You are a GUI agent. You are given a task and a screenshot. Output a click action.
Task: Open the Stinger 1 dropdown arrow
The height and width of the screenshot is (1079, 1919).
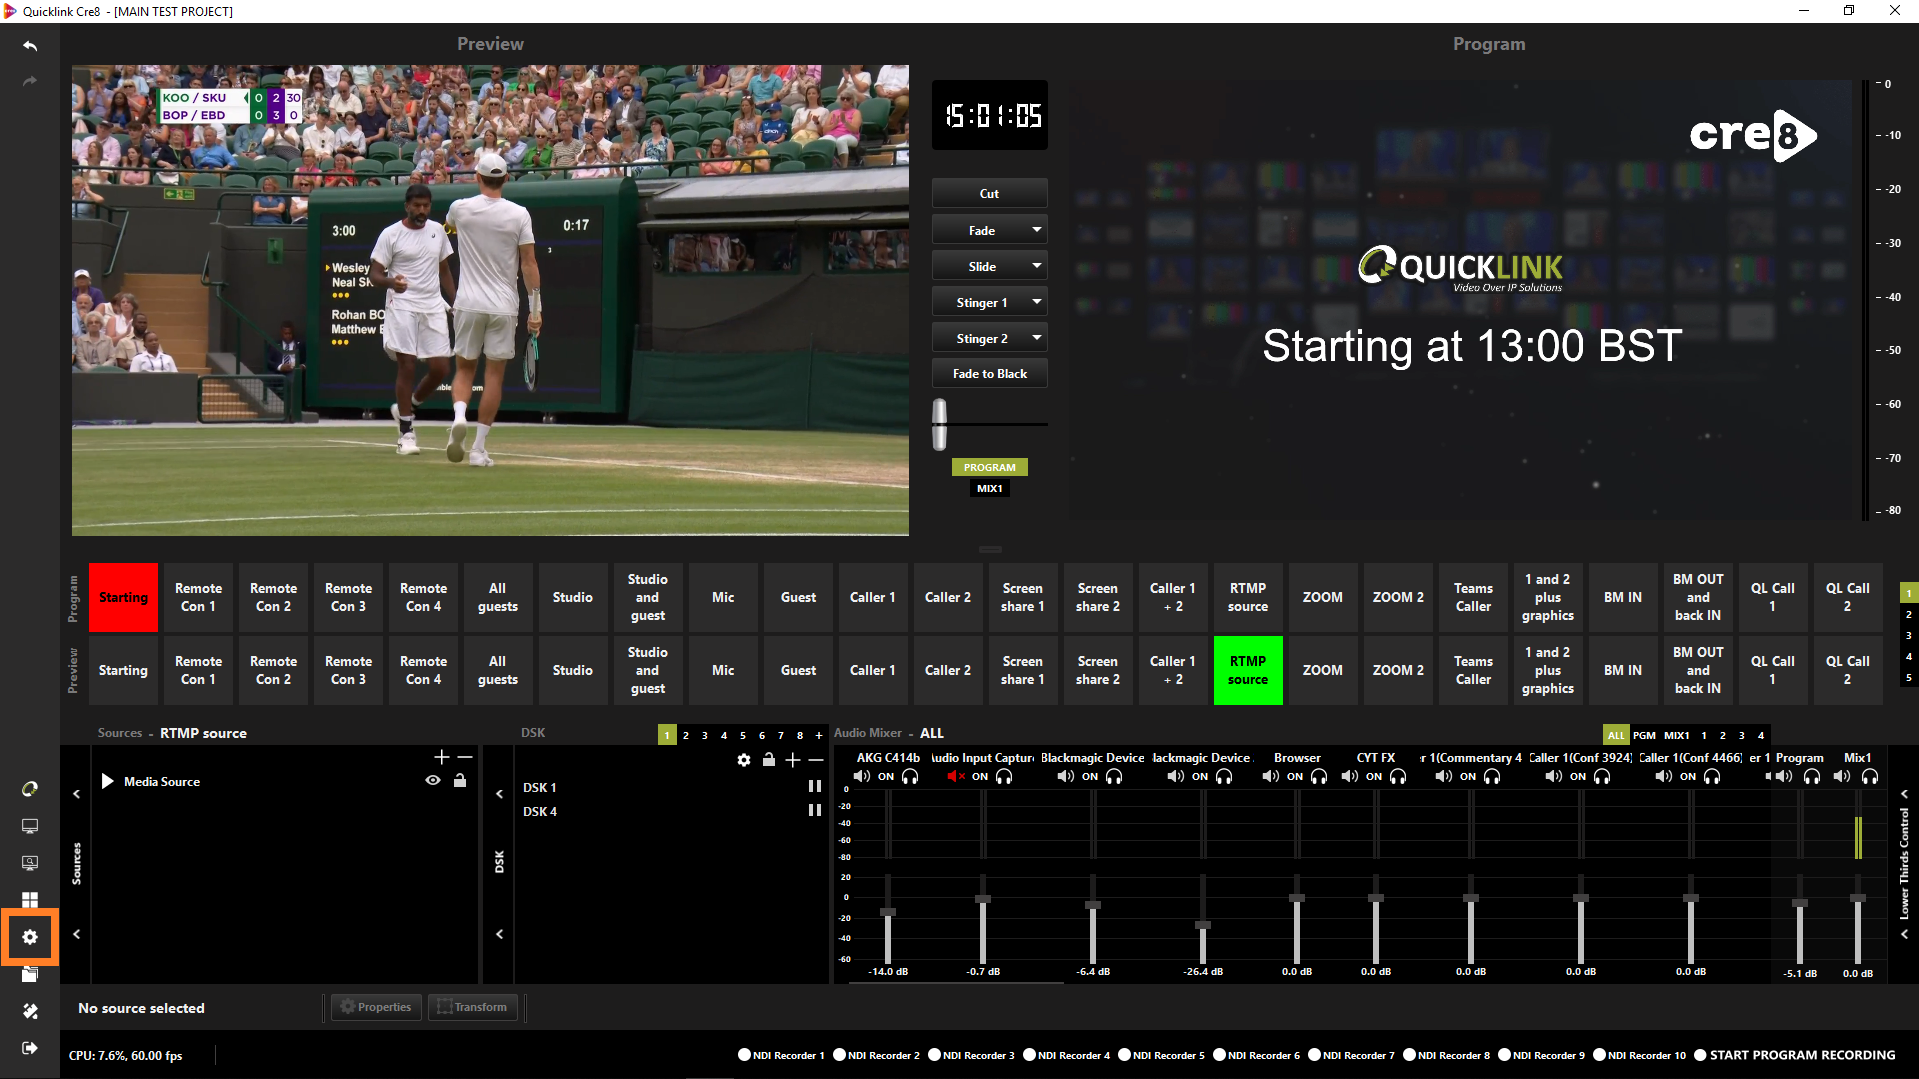pyautogui.click(x=1037, y=302)
